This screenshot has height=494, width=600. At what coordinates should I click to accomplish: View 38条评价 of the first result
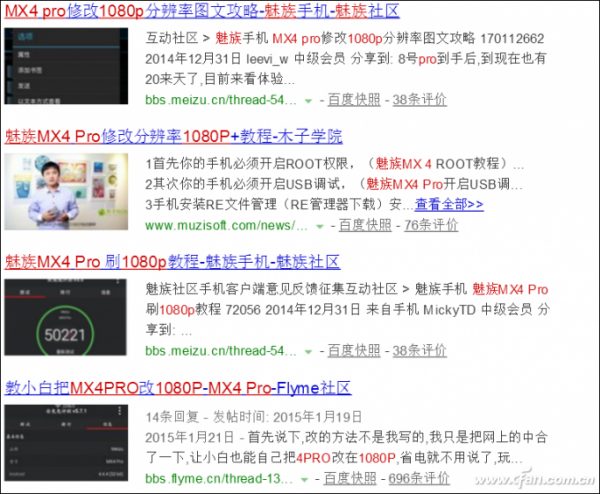point(420,99)
